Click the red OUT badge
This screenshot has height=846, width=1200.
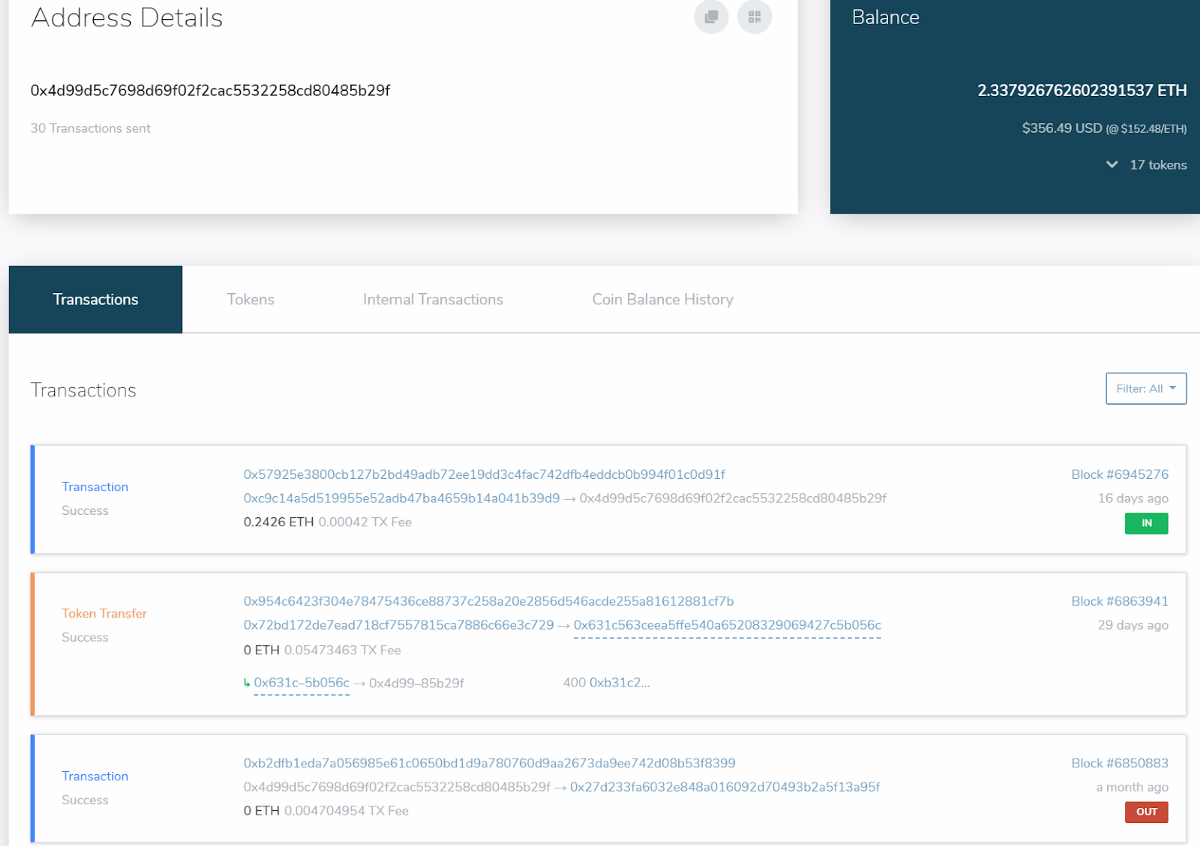1147,812
